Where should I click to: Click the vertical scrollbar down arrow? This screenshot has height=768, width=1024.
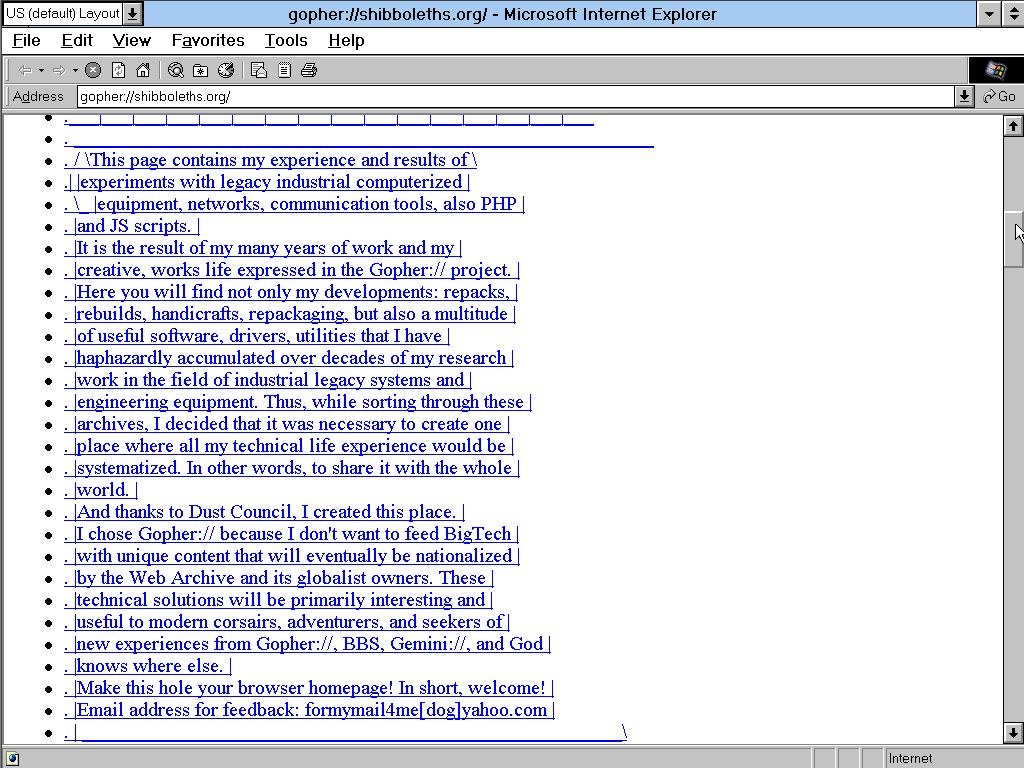tap(1012, 733)
